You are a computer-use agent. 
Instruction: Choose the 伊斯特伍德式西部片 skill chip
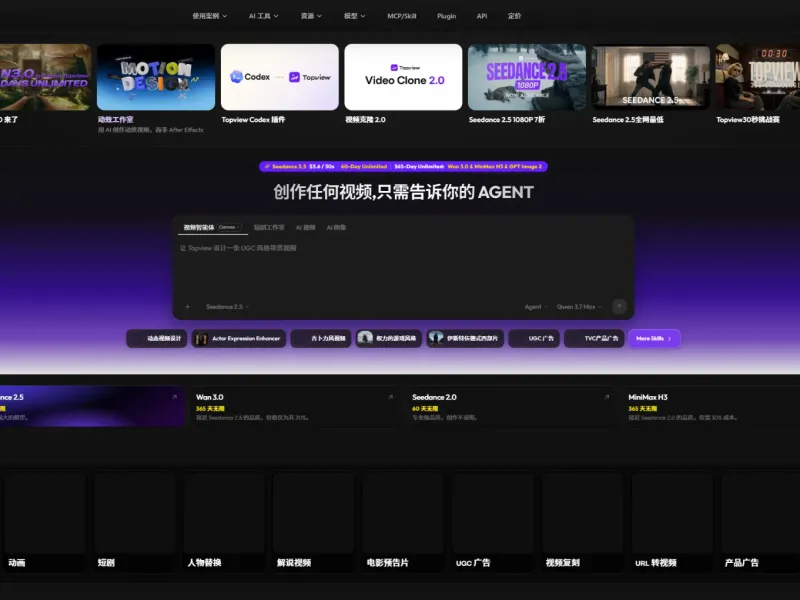(465, 338)
